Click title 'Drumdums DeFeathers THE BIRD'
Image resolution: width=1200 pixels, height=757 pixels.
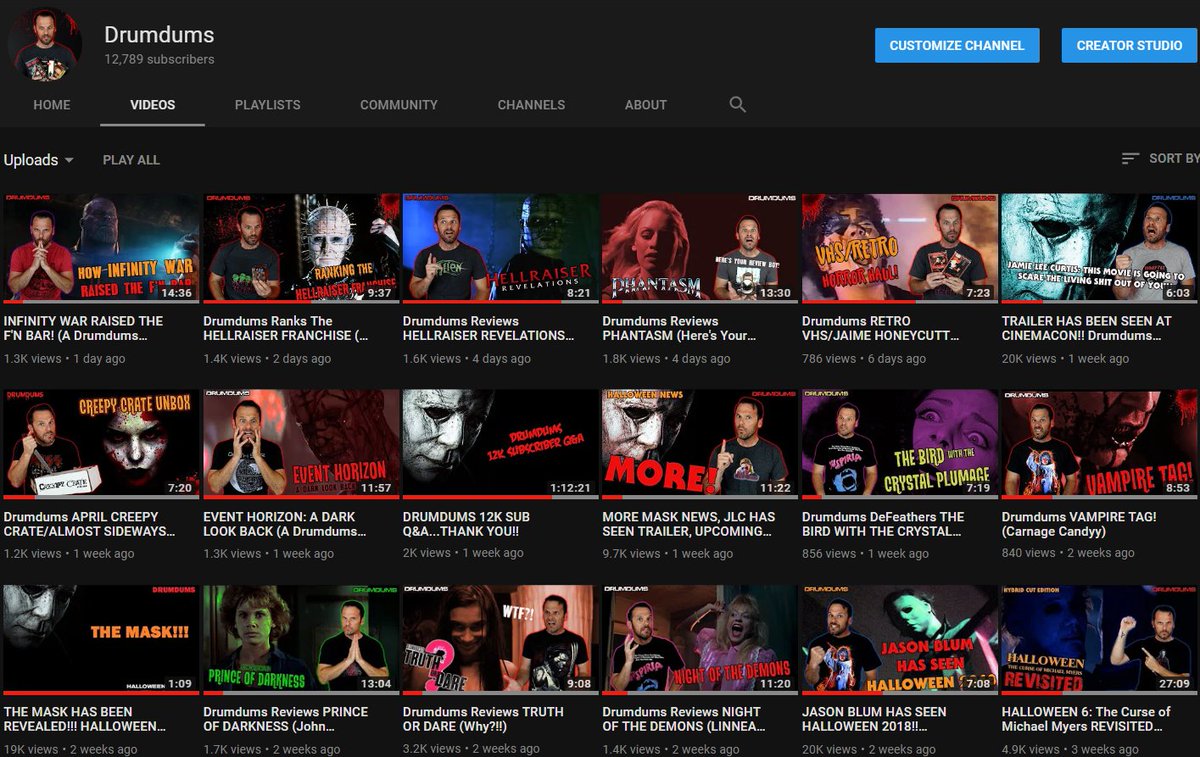point(884,524)
